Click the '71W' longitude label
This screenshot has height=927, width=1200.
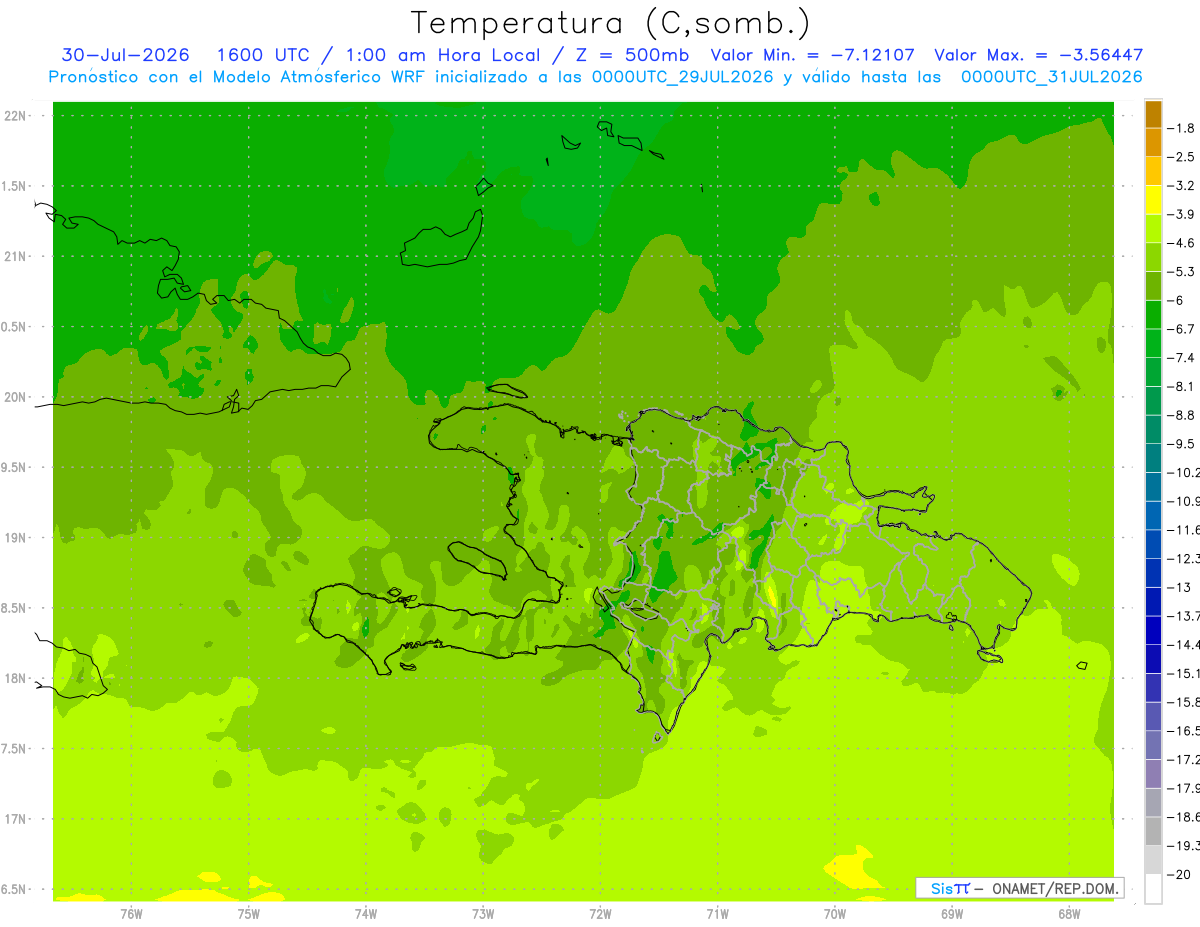point(717,914)
